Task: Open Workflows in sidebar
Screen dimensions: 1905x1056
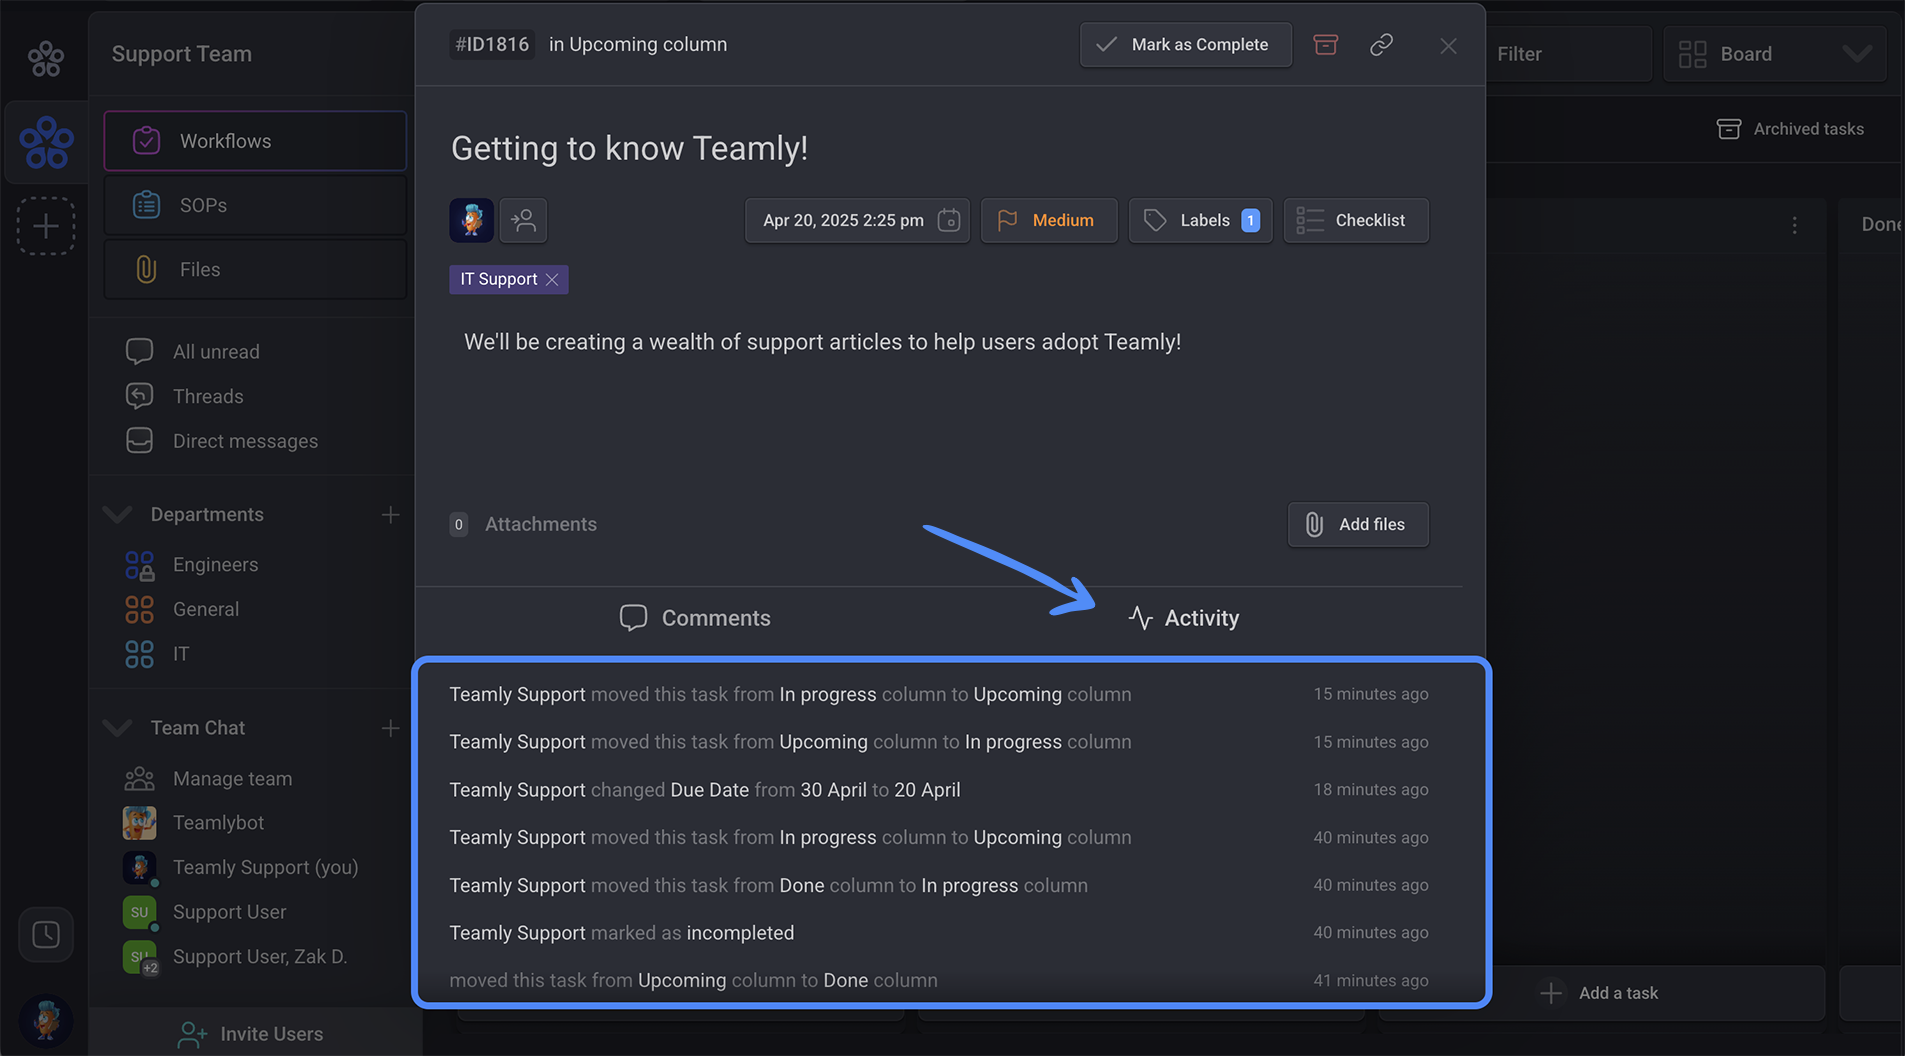Action: point(255,141)
